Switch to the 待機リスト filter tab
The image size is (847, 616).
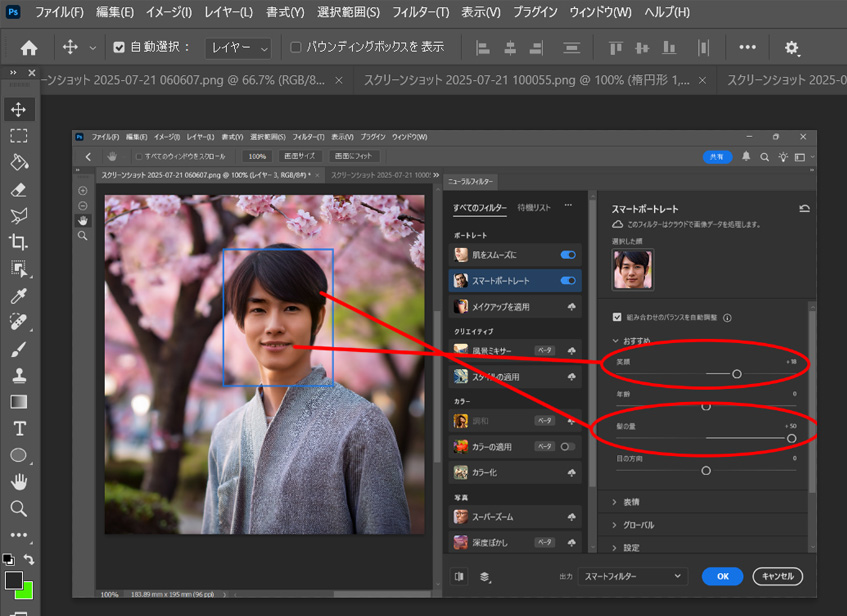(x=534, y=207)
